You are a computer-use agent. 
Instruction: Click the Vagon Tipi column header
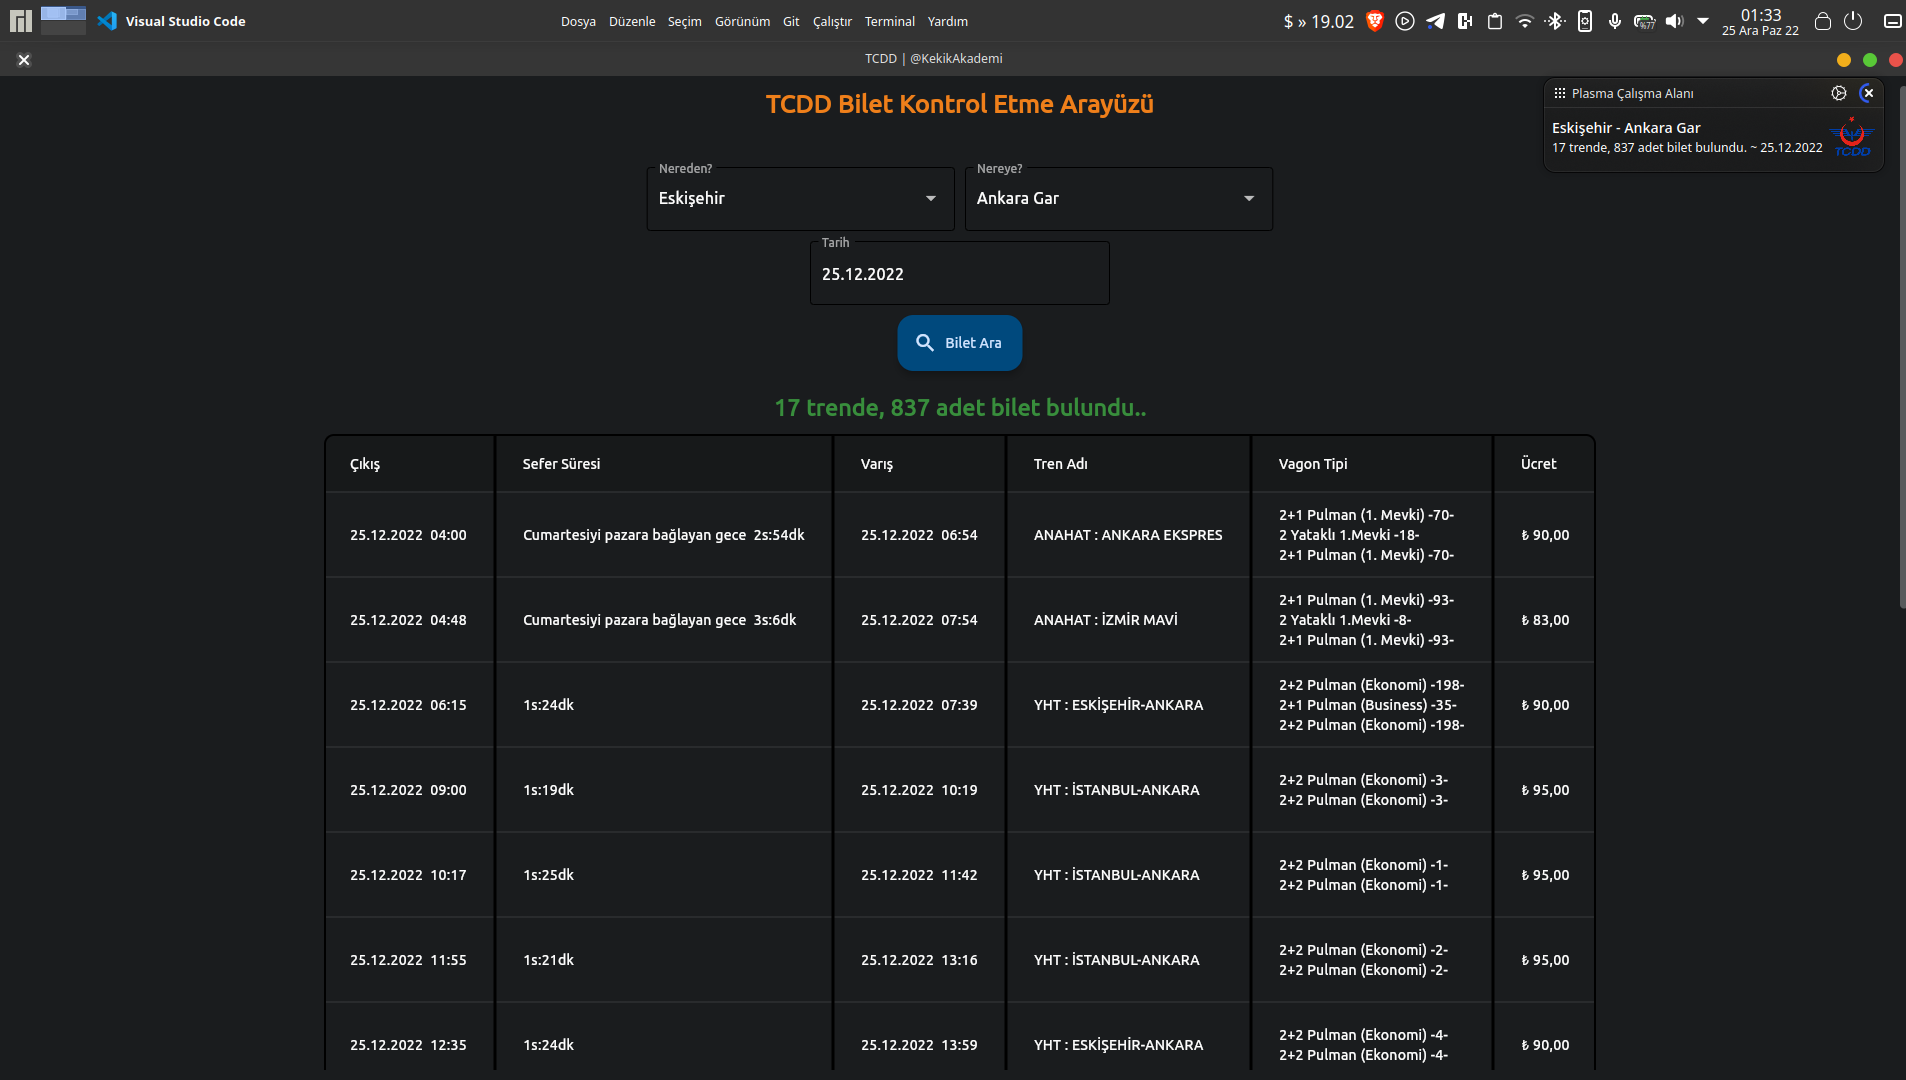[1313, 464]
